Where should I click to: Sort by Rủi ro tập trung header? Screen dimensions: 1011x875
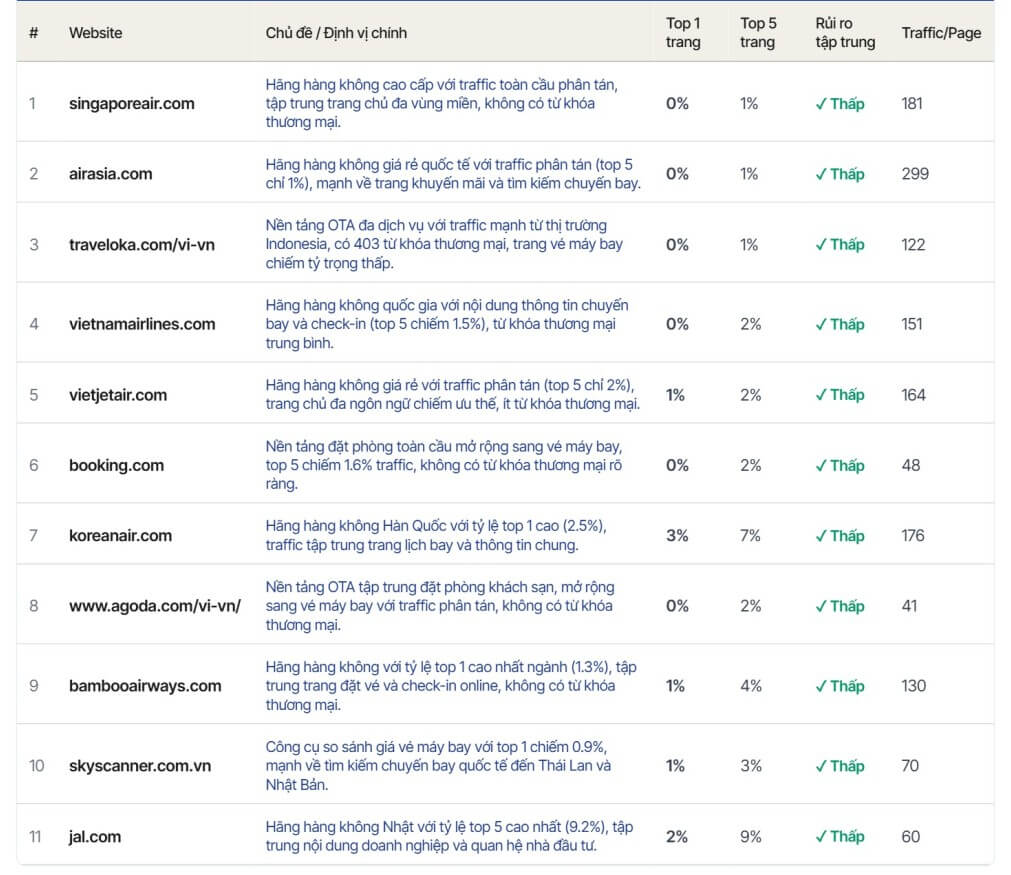(845, 33)
